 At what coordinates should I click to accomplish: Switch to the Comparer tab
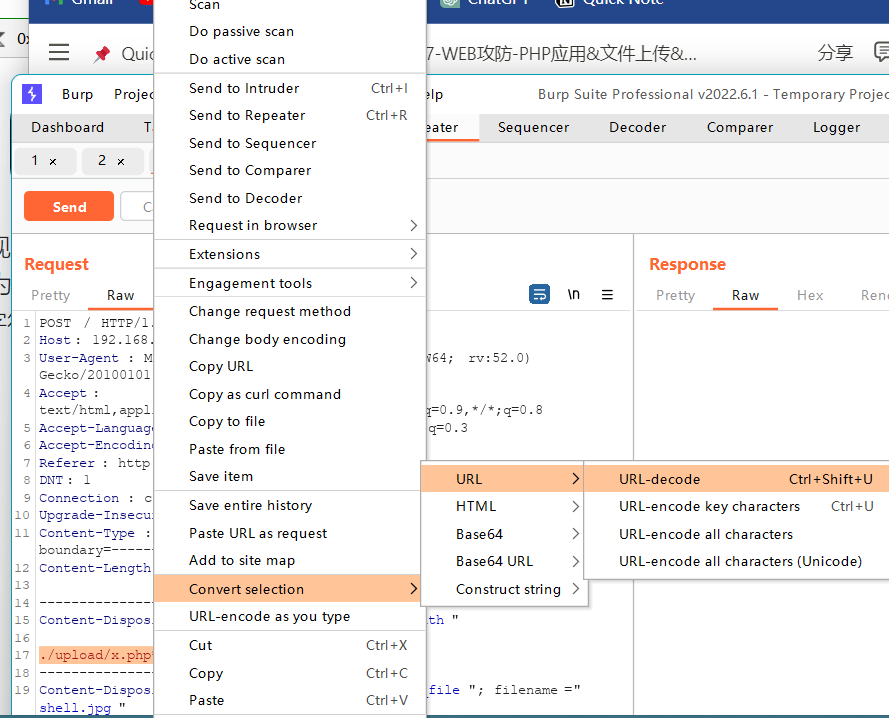click(x=739, y=127)
